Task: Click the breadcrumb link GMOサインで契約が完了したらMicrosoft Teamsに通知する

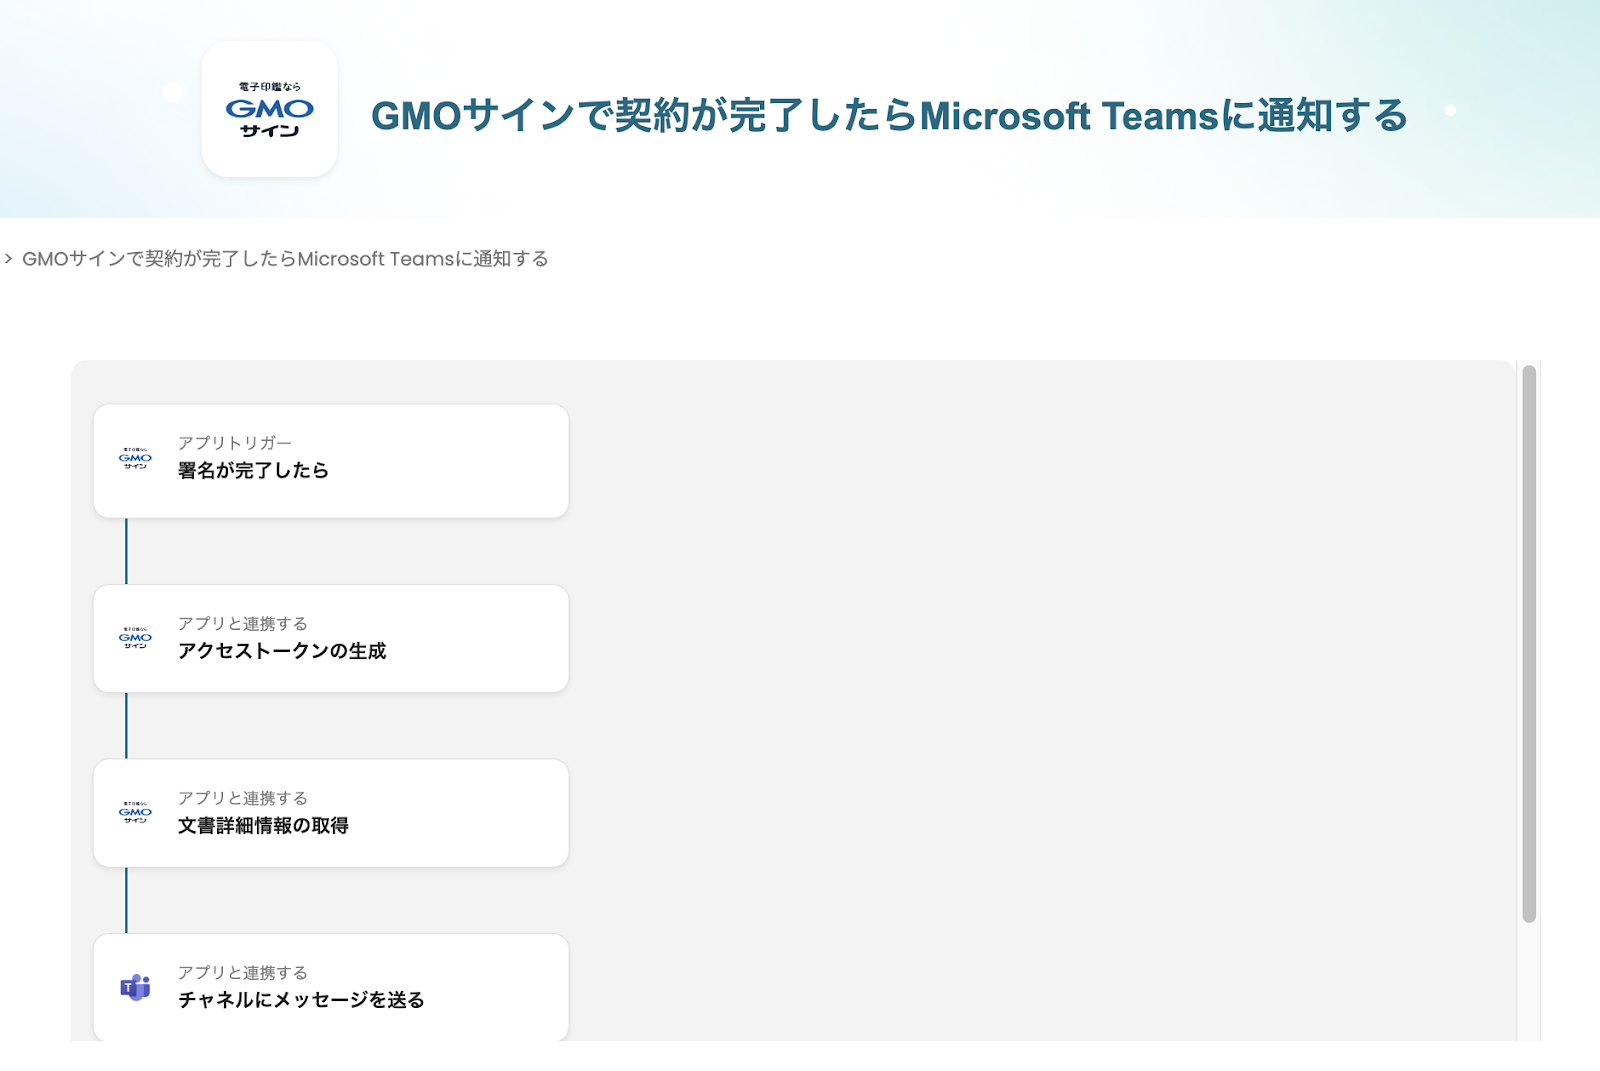Action: 285,259
